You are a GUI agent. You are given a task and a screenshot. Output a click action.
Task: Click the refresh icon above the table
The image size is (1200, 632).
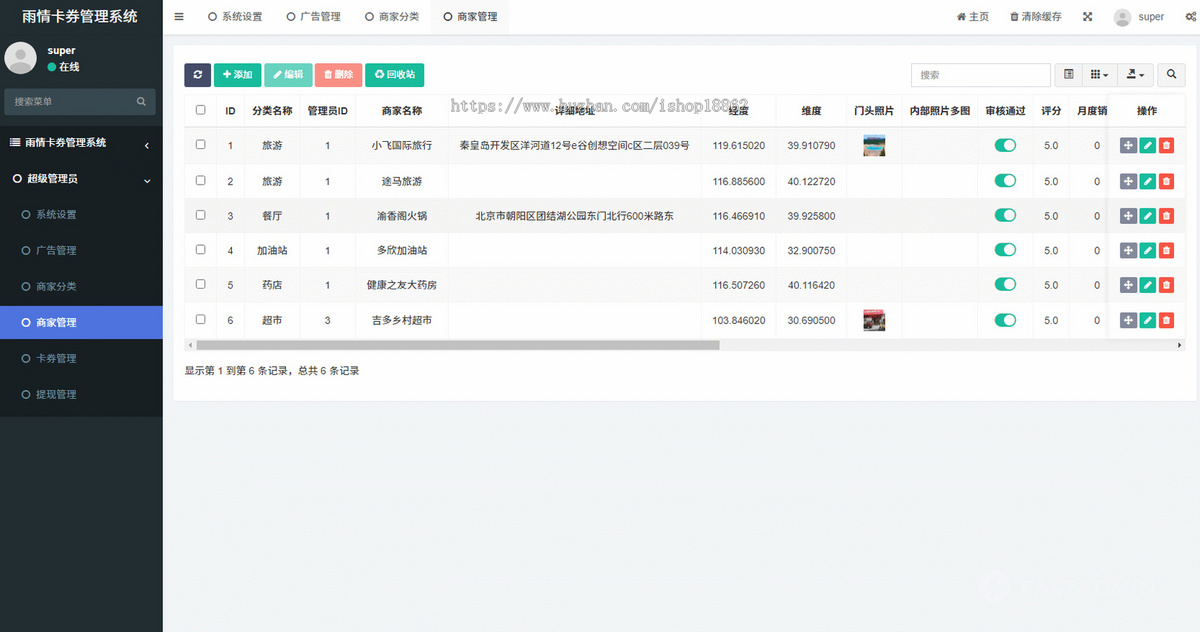click(197, 74)
